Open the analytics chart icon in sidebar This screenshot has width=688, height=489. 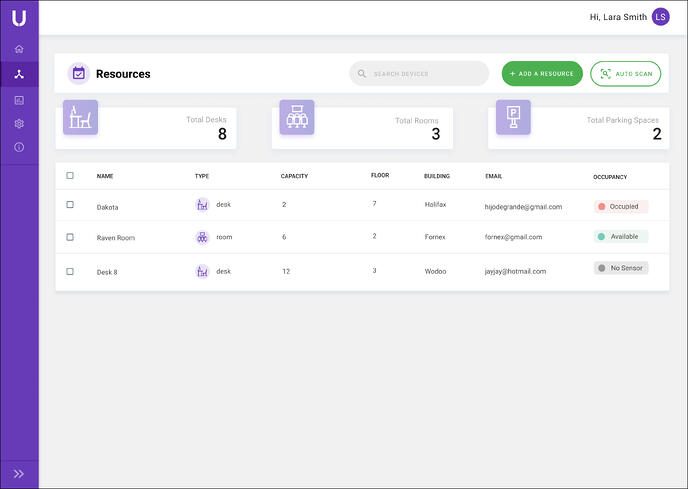click(x=19, y=99)
